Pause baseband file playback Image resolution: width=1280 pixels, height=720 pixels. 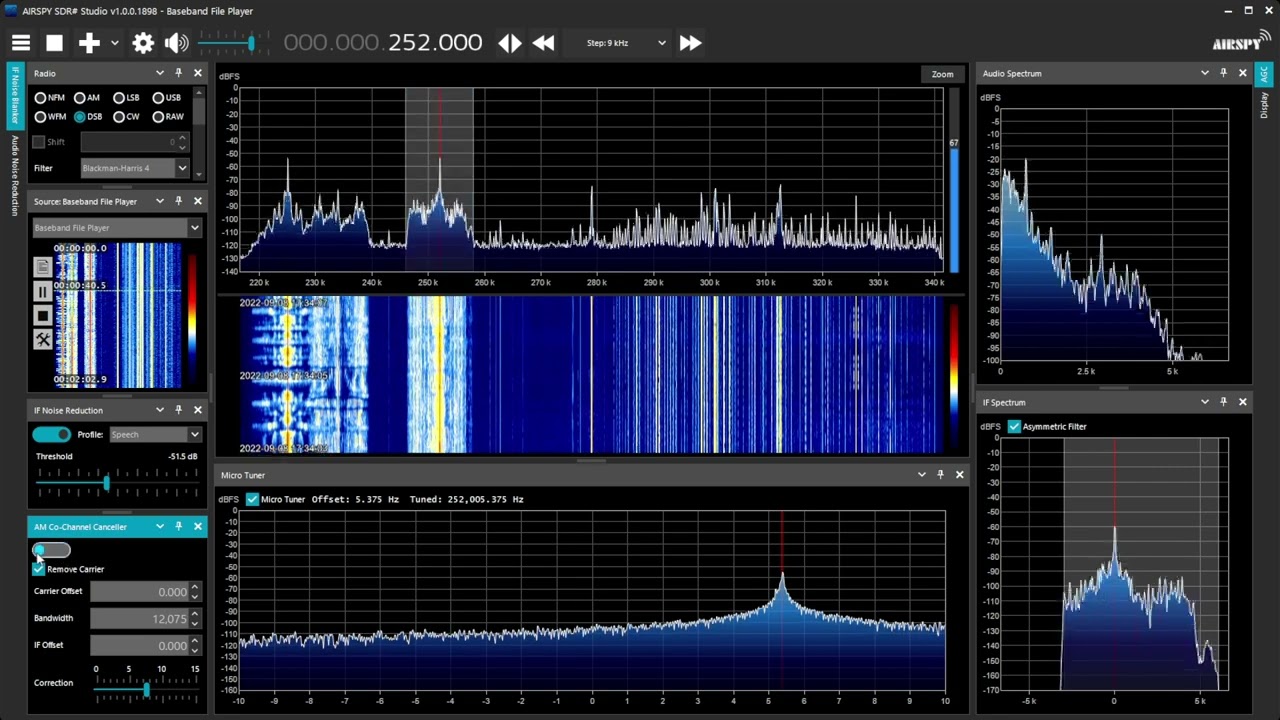[x=42, y=291]
